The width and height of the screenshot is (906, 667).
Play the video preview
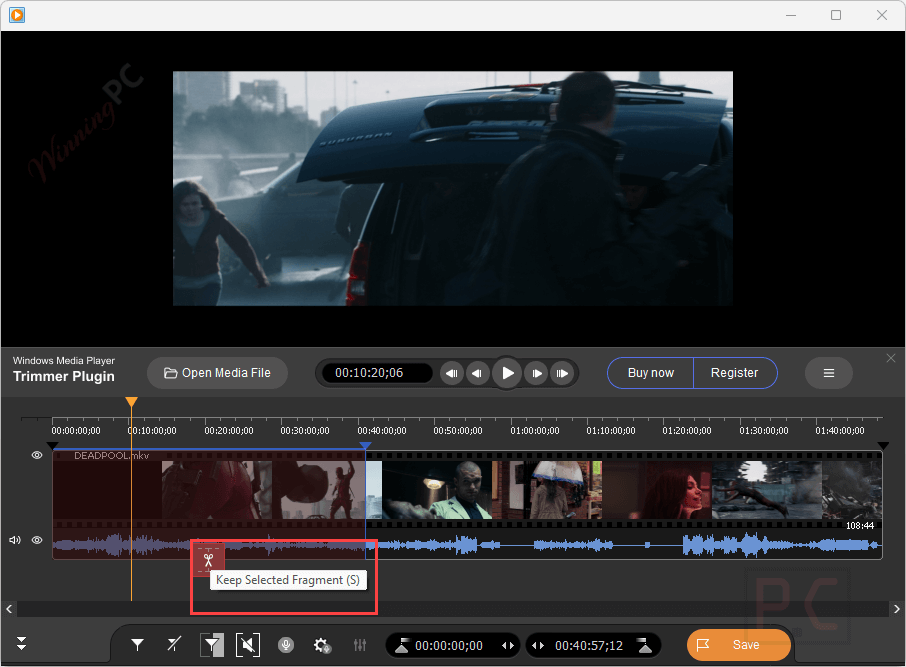coord(507,373)
